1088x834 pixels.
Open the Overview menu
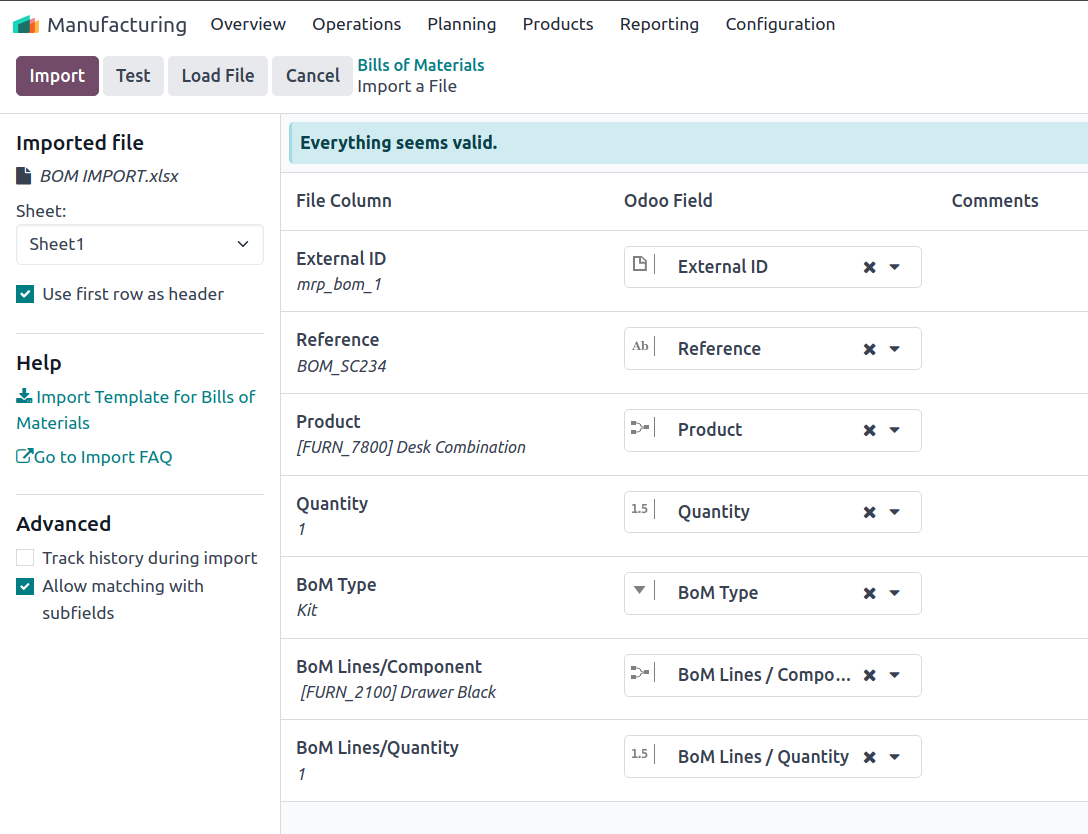248,24
